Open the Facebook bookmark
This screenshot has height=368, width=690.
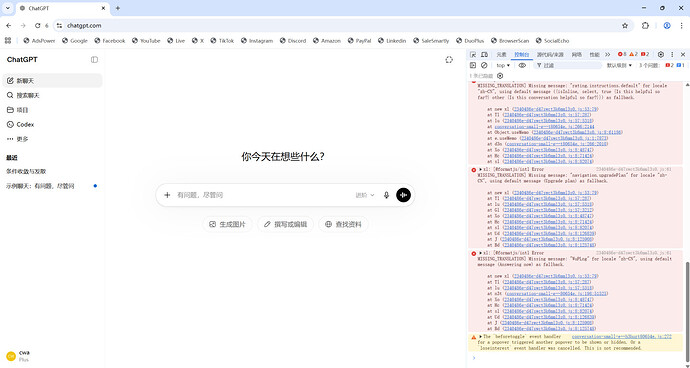110,40
